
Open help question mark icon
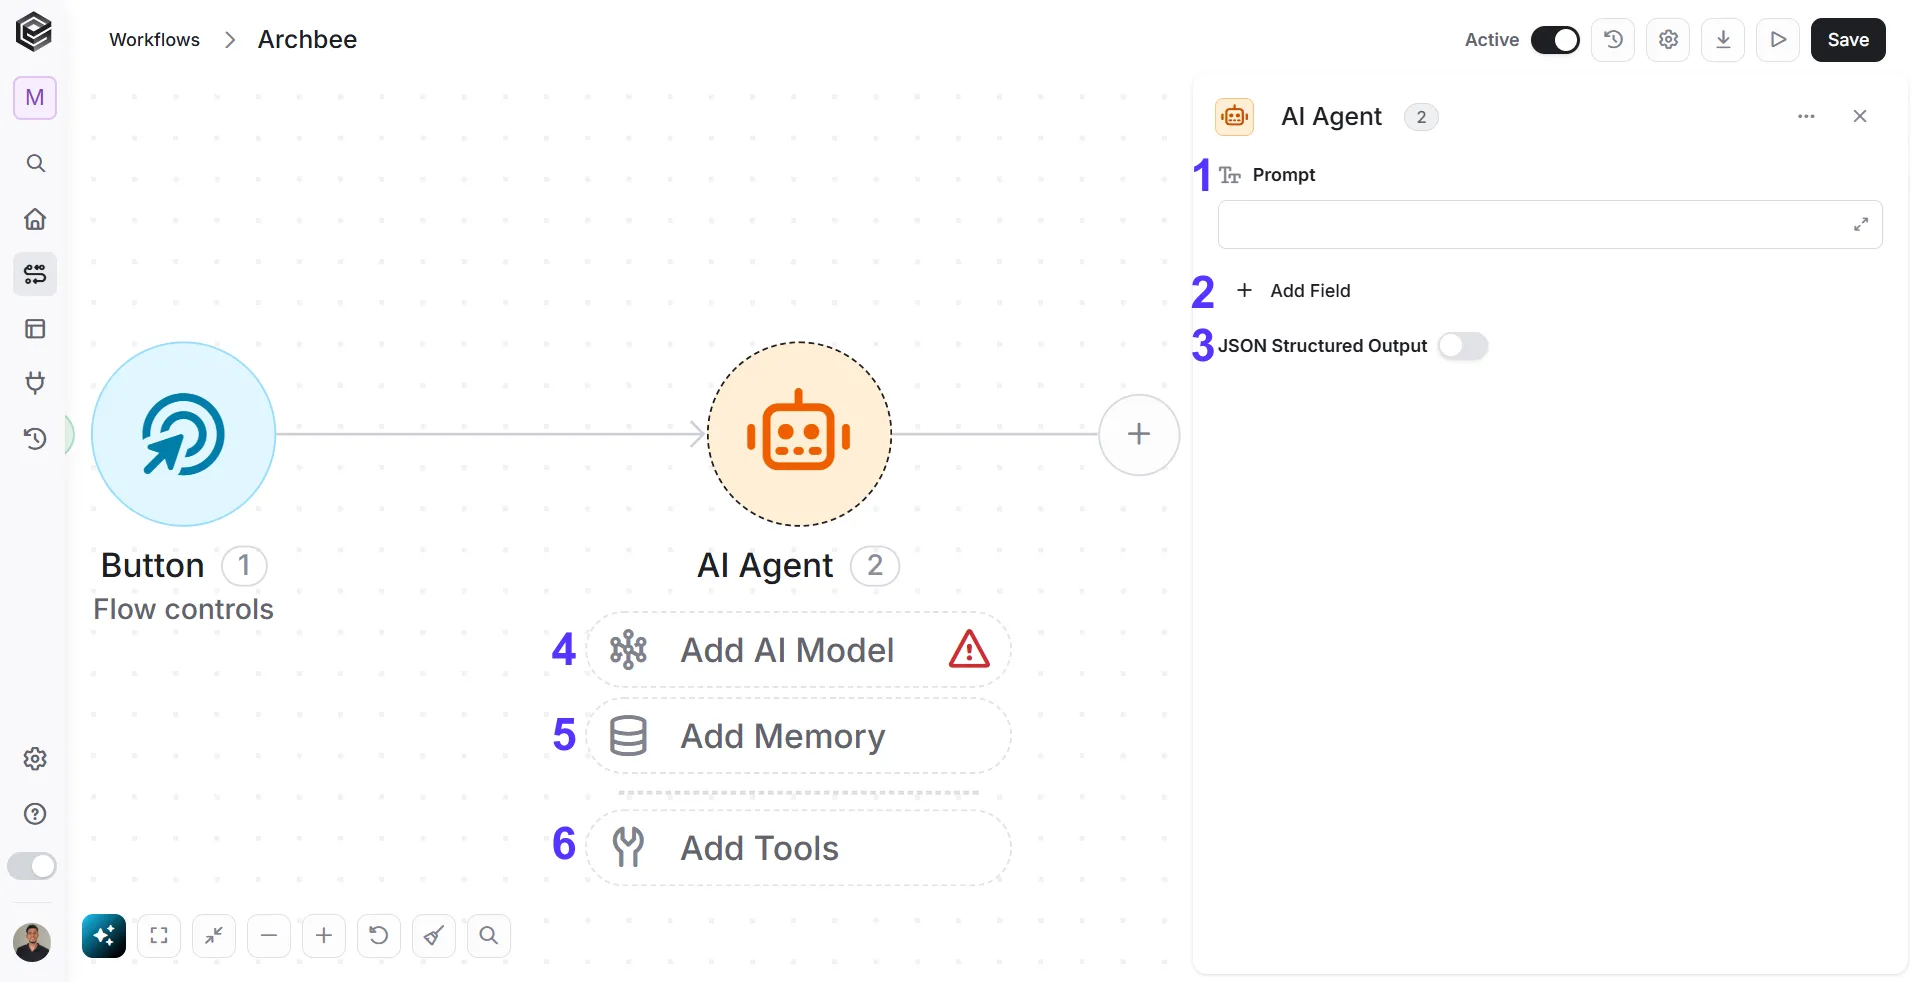click(35, 814)
